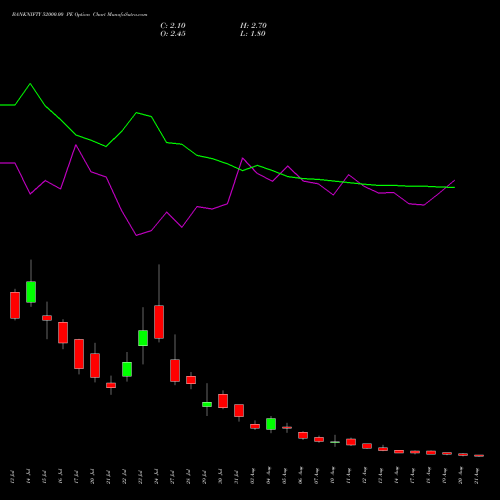Click the 05 Aug date label
This screenshot has height=500, width=500.
(x=285, y=476)
